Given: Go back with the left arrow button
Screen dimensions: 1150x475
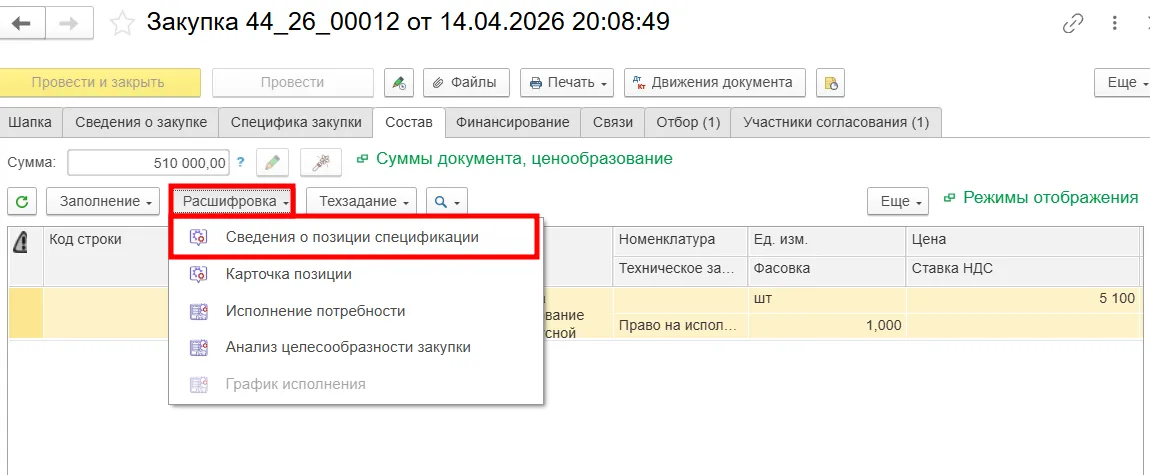Looking at the screenshot, I should [x=22, y=23].
